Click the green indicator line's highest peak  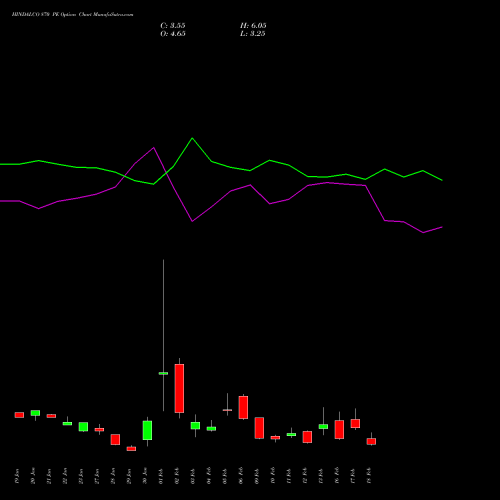coord(192,138)
